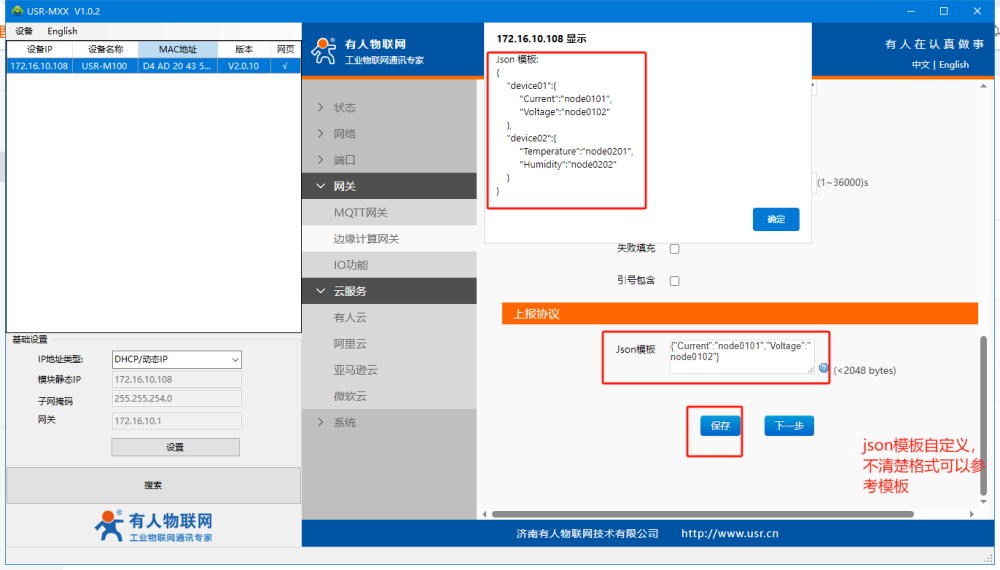Click the horizontal scrollbar's right arrow

point(971,514)
